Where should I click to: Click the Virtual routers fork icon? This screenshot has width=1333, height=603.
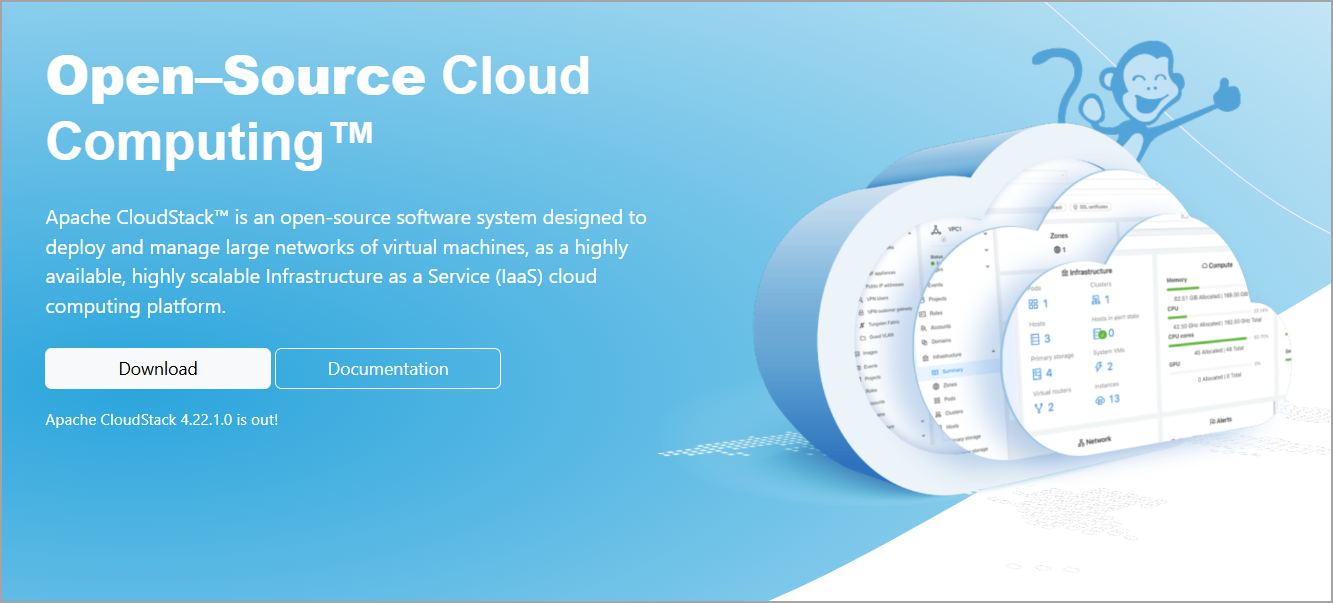click(x=1039, y=408)
